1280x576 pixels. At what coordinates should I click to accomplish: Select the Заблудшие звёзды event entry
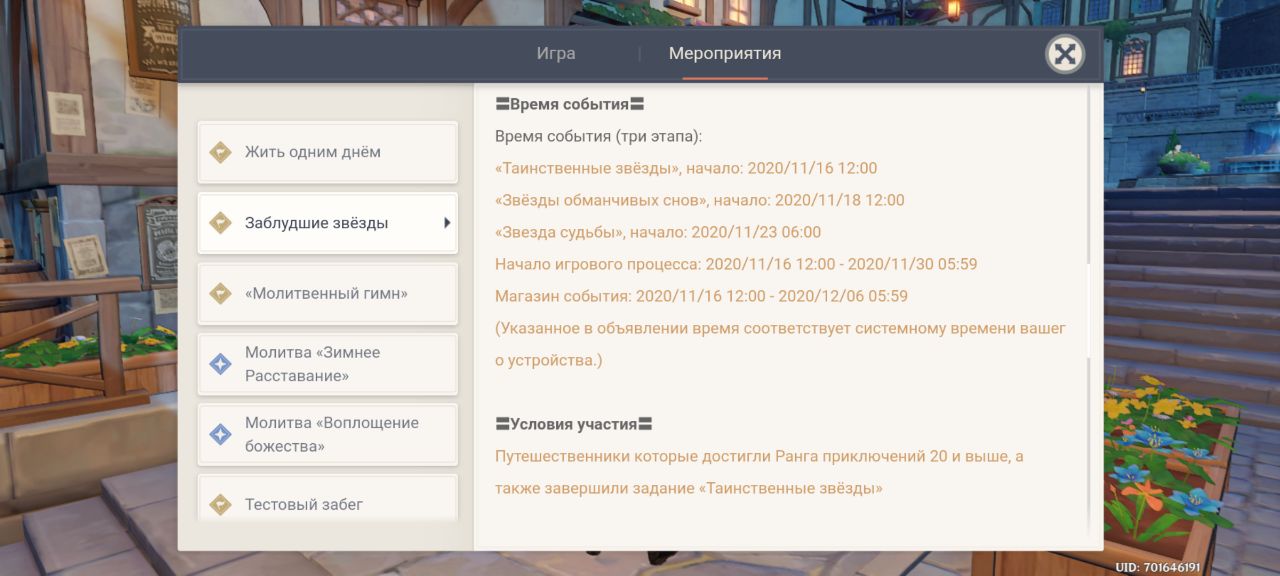tap(327, 223)
